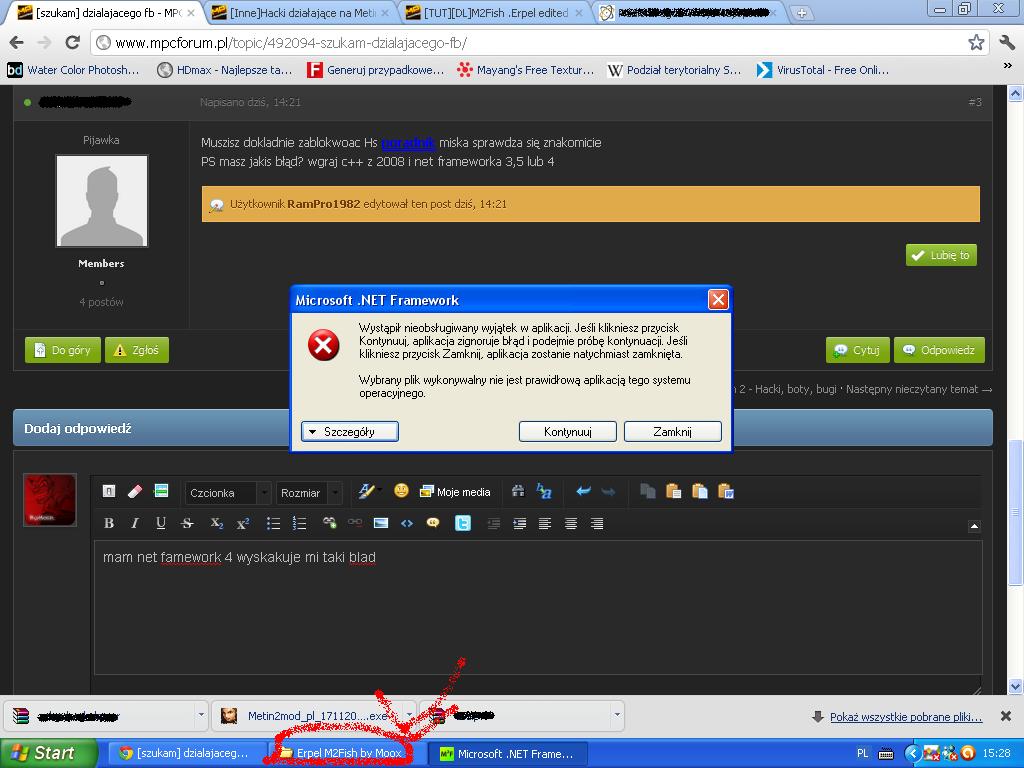Open the Czcionka font dropdown
The height and width of the screenshot is (768, 1024).
point(228,492)
